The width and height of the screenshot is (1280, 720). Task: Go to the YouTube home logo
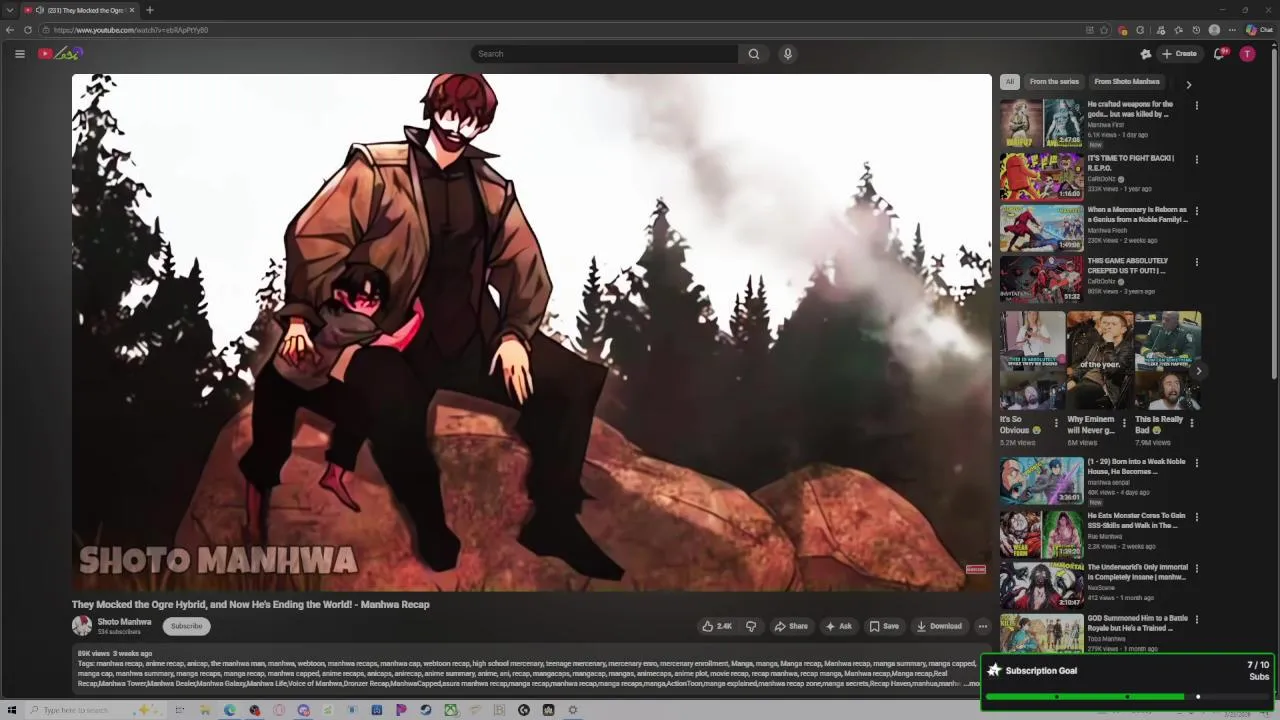point(60,53)
